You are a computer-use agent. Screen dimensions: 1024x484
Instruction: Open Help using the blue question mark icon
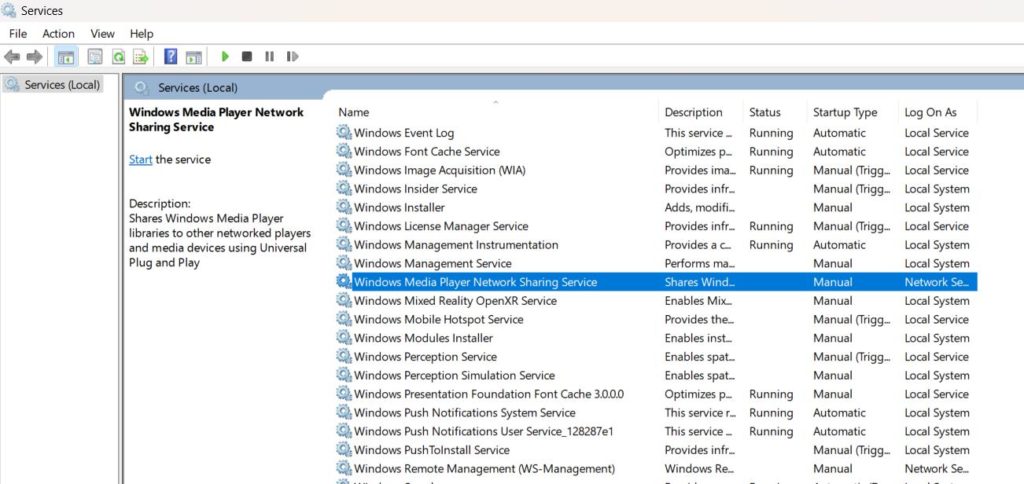click(171, 57)
